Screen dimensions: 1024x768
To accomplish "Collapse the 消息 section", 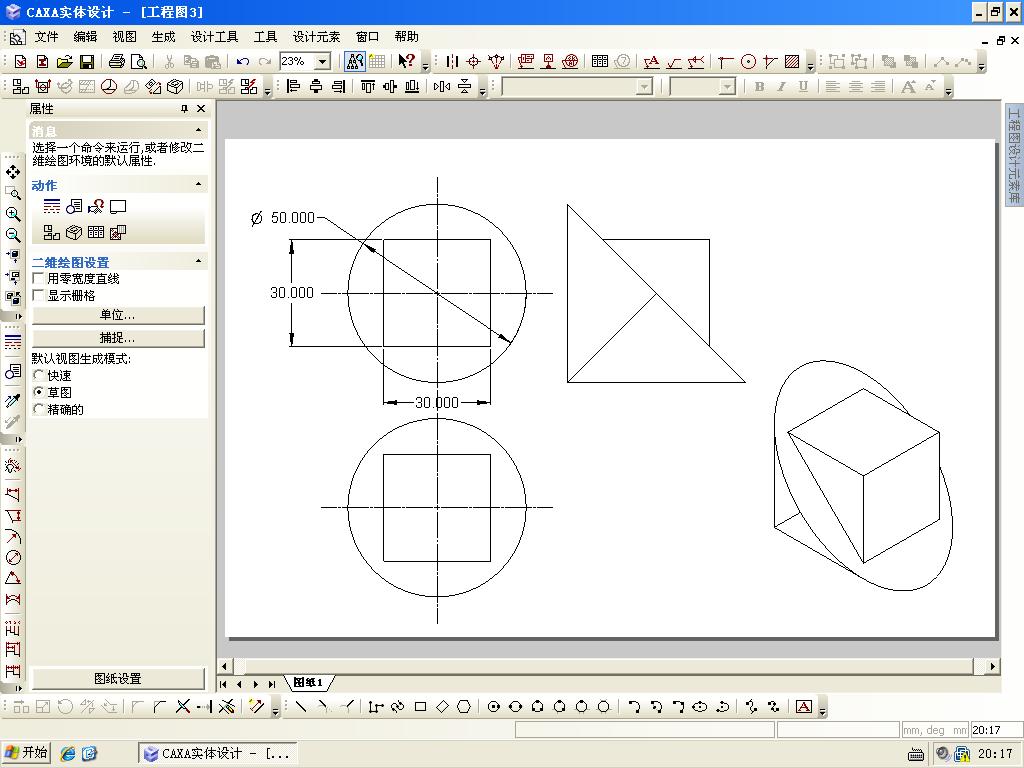I will 199,131.
